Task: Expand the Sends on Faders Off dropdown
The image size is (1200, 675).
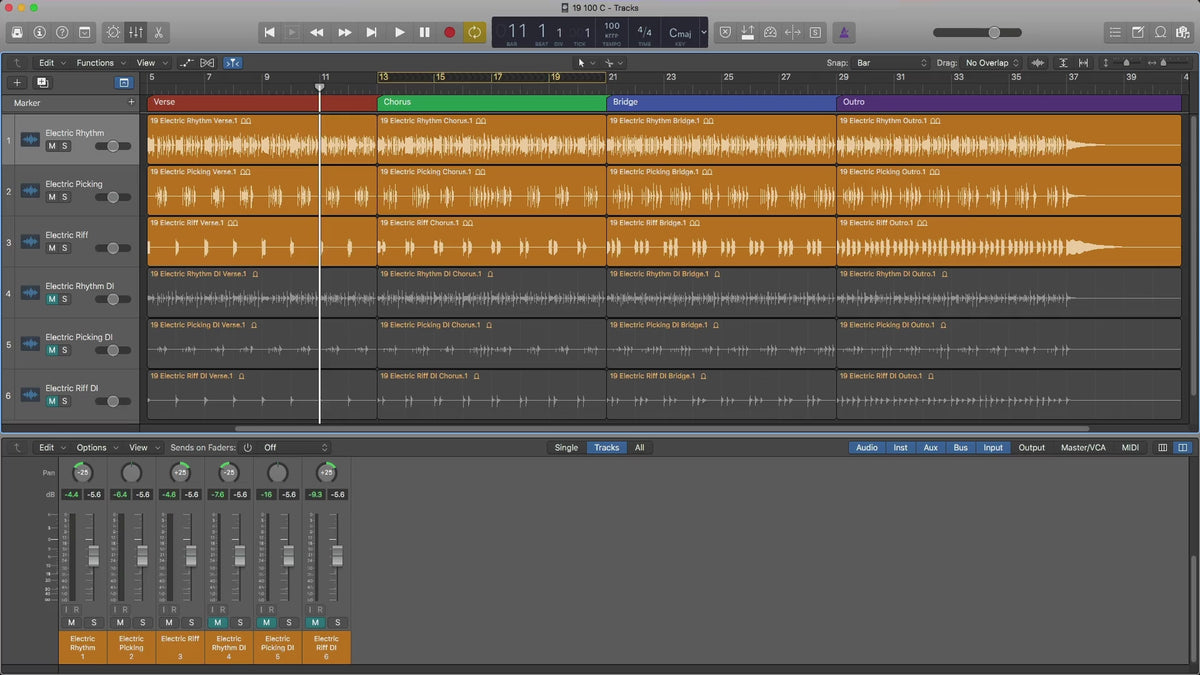Action: [x=295, y=448]
